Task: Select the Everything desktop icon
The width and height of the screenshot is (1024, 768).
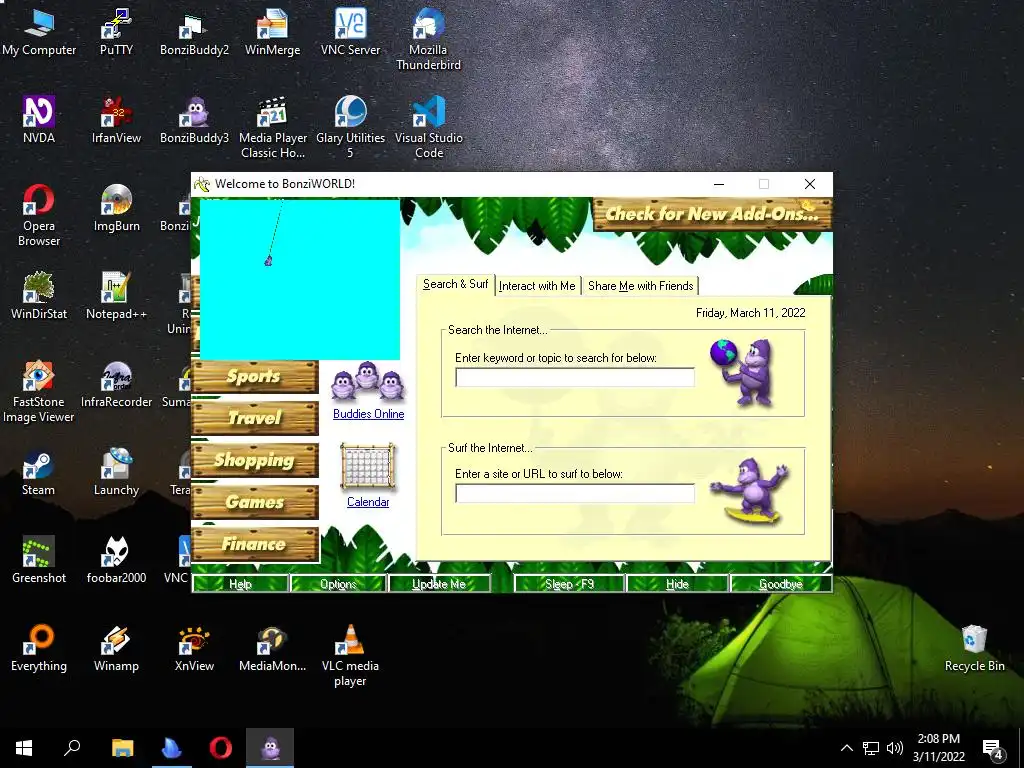Action: 39,648
